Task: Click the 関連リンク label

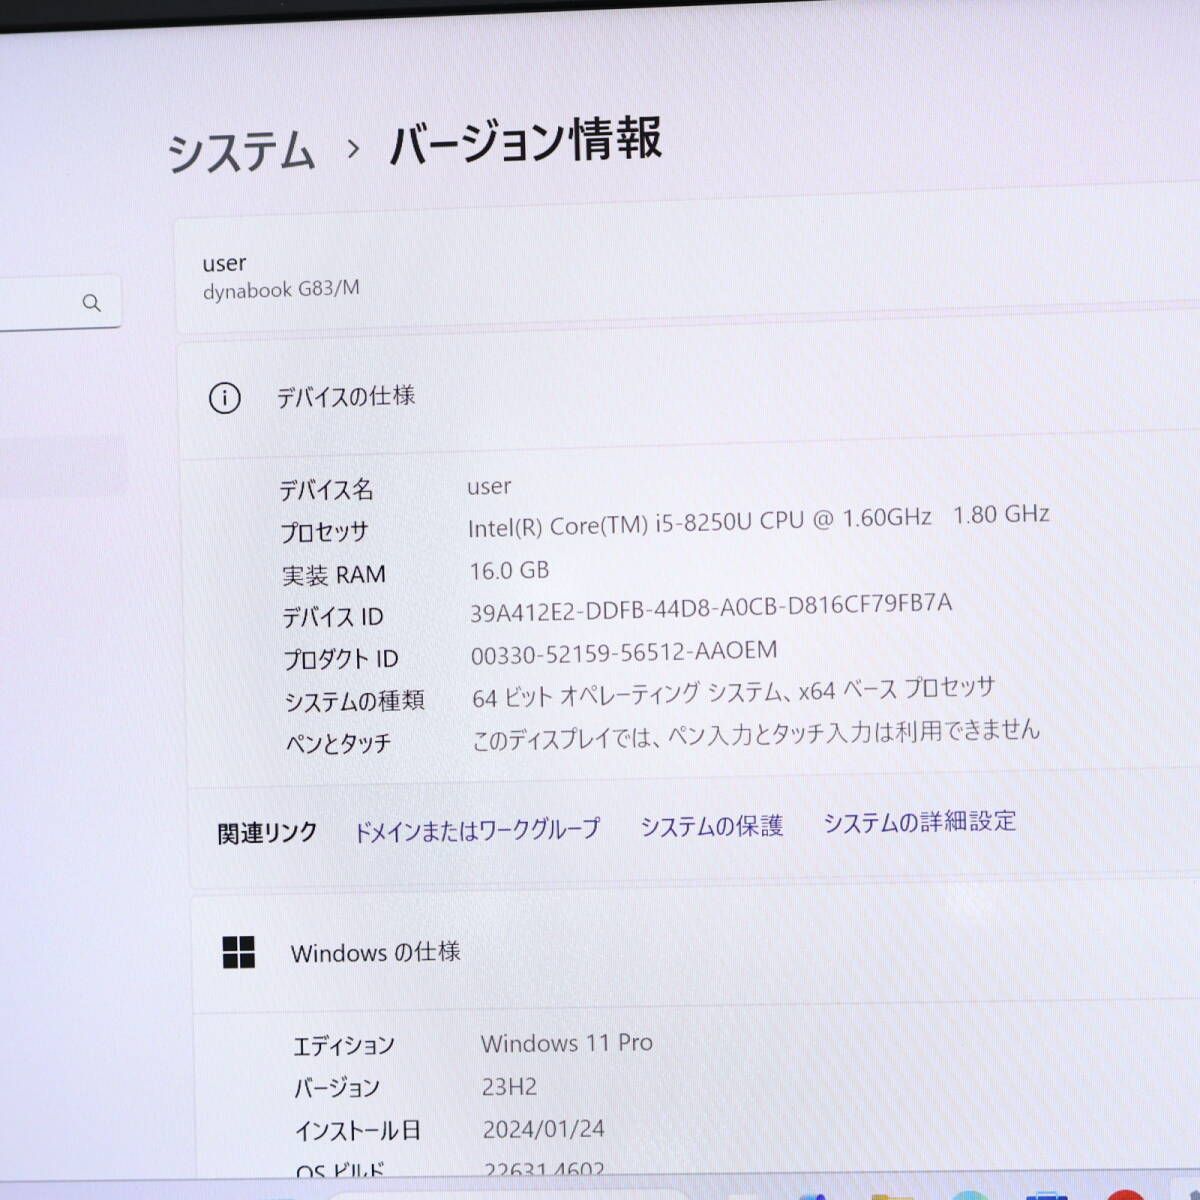Action: [x=267, y=833]
